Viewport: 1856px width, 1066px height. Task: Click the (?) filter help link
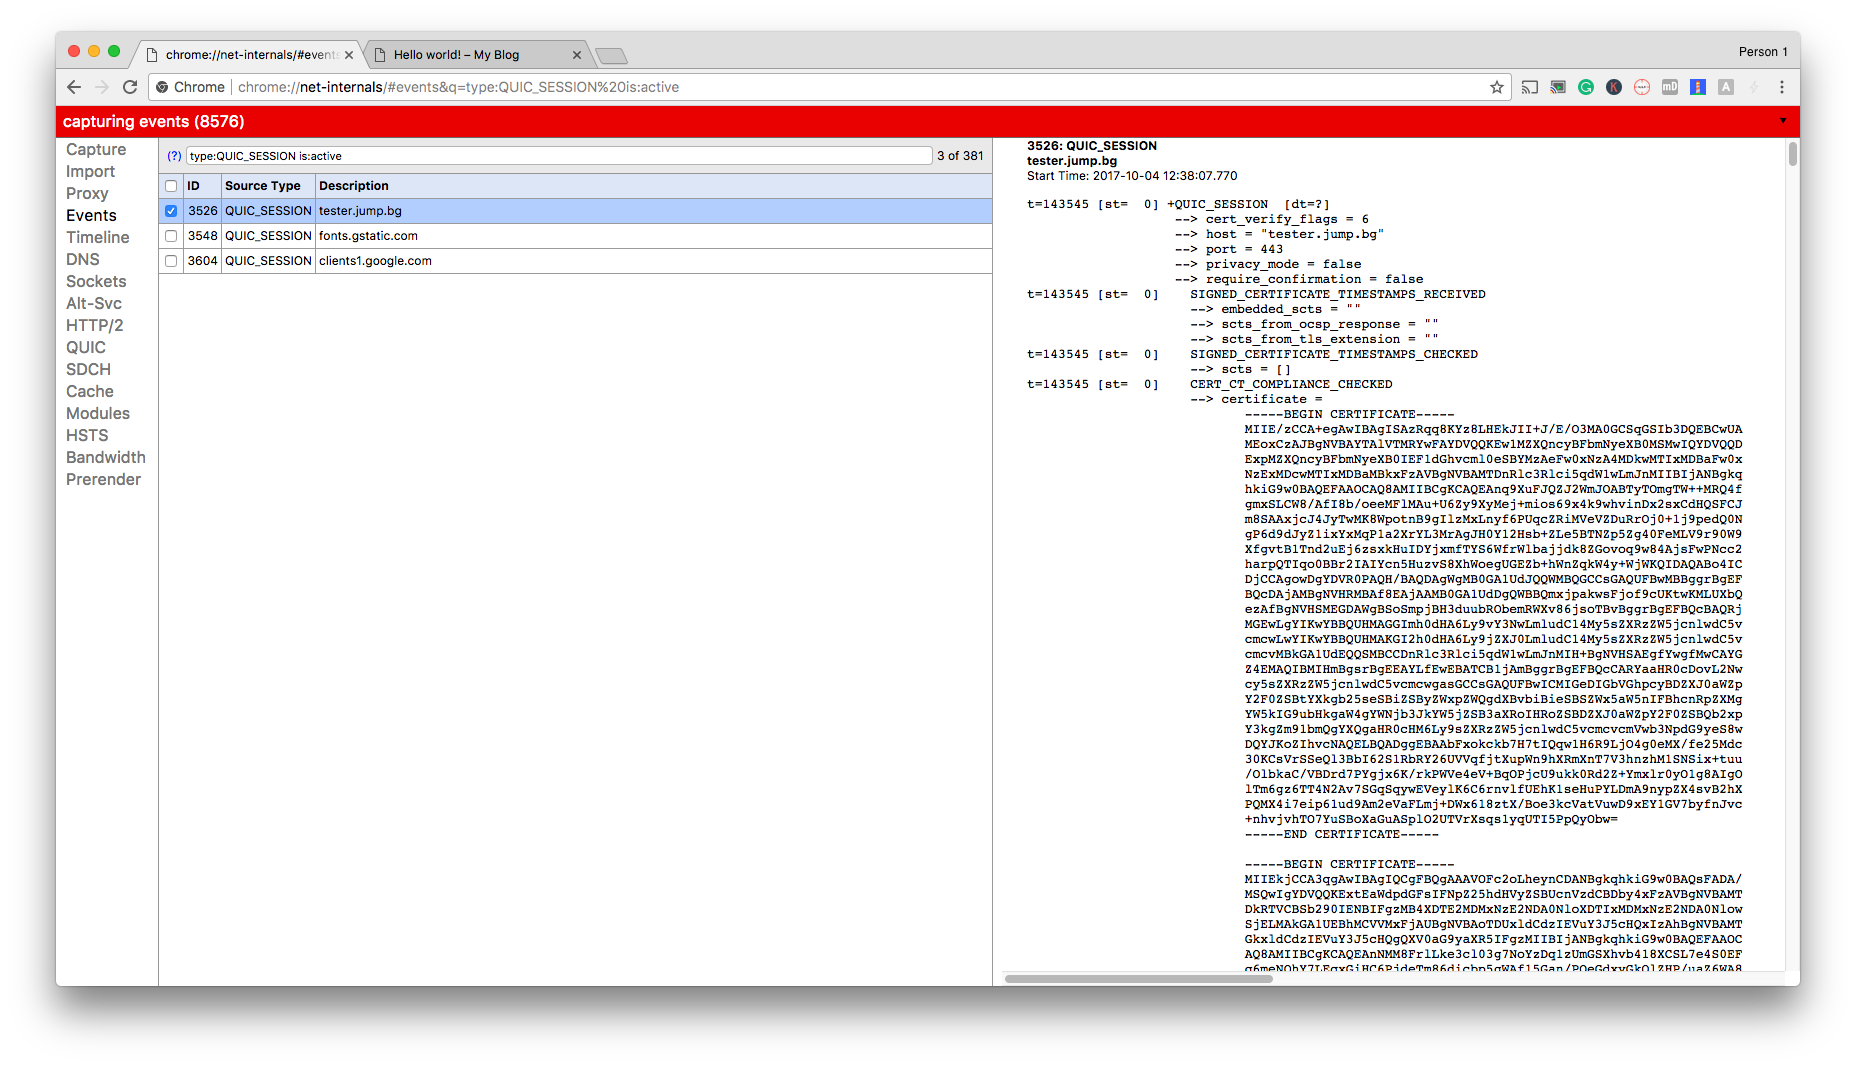click(174, 156)
